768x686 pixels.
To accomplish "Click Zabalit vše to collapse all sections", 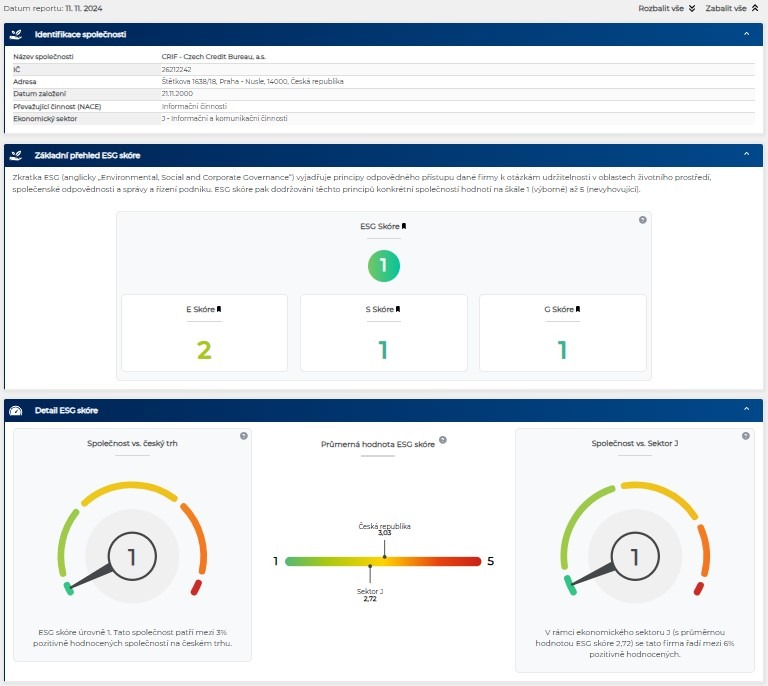I will 732,8.
